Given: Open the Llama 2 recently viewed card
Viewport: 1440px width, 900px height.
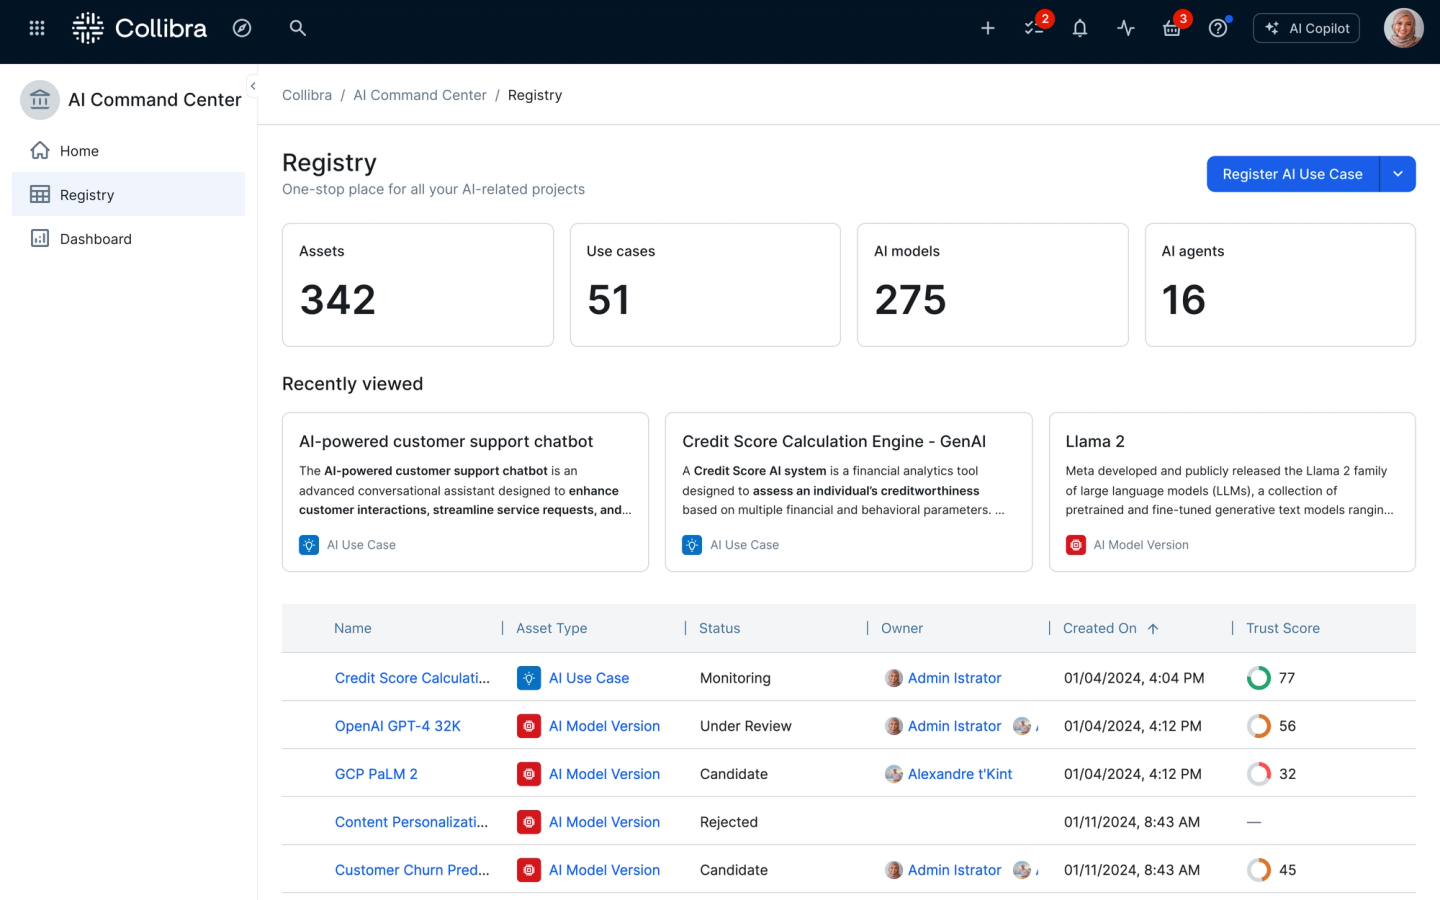Looking at the screenshot, I should point(1231,492).
